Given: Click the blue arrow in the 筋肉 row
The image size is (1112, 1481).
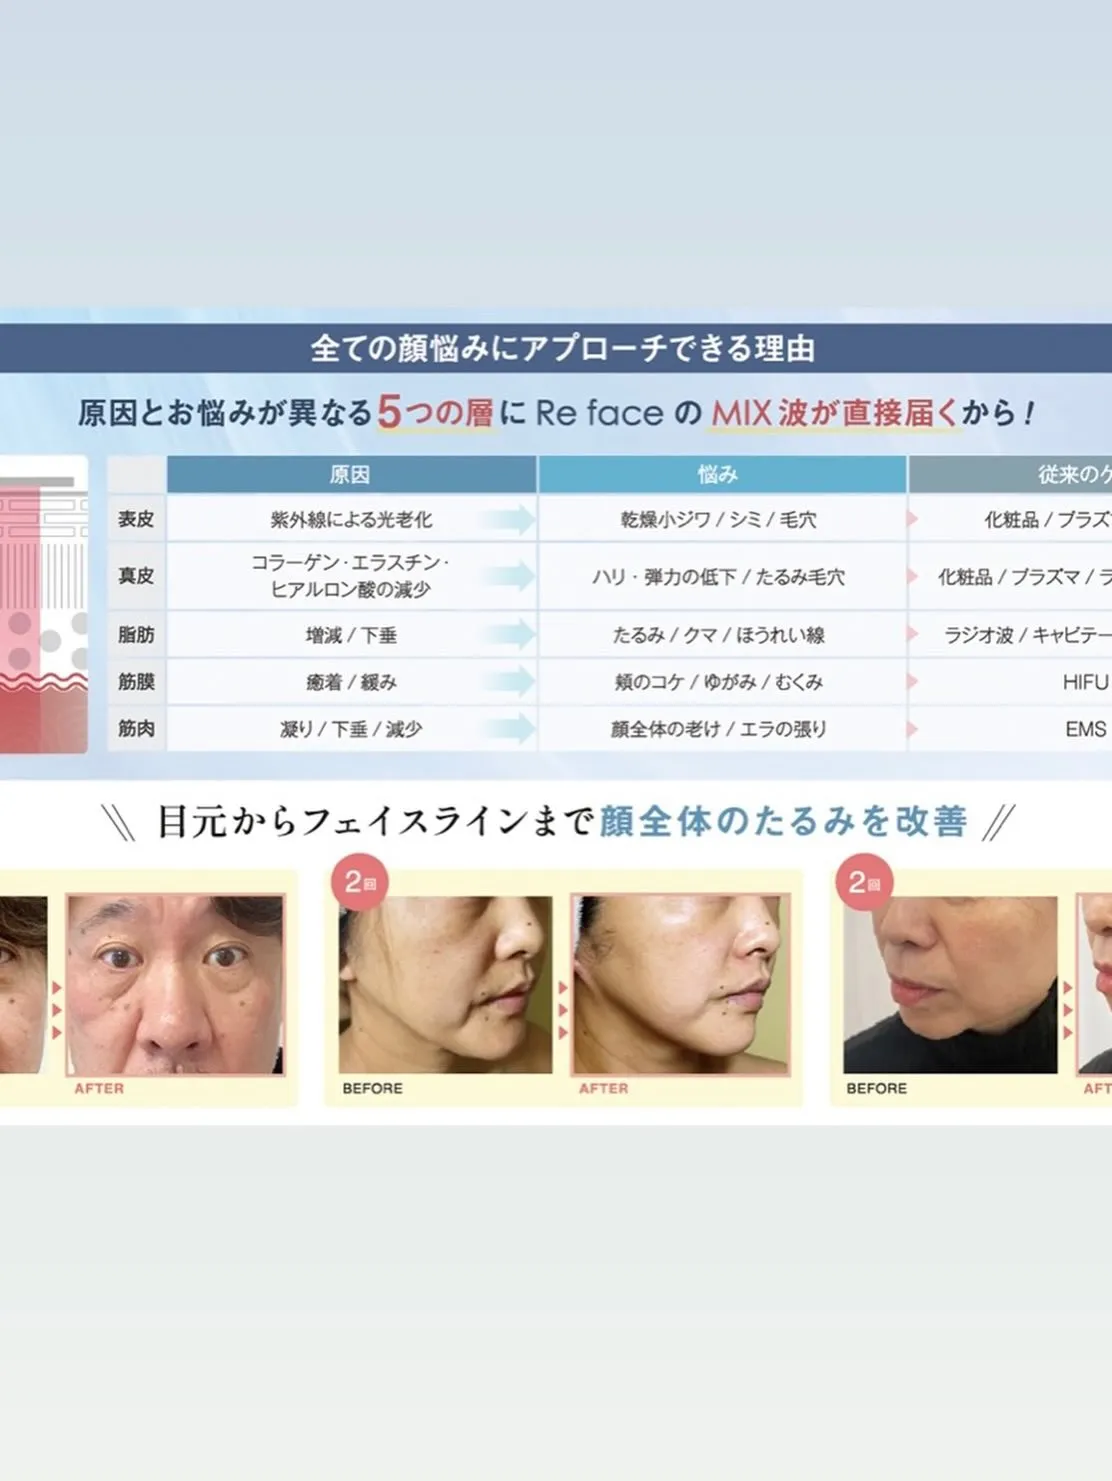Looking at the screenshot, I should point(507,729).
